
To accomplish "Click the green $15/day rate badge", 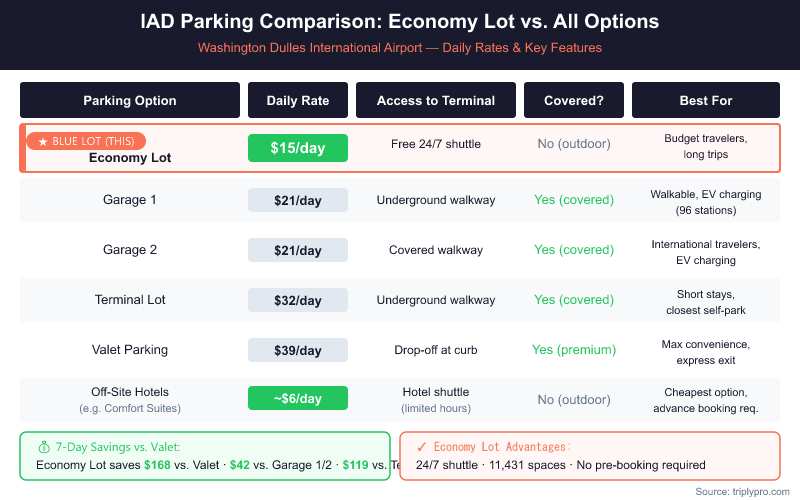I will point(298,148).
